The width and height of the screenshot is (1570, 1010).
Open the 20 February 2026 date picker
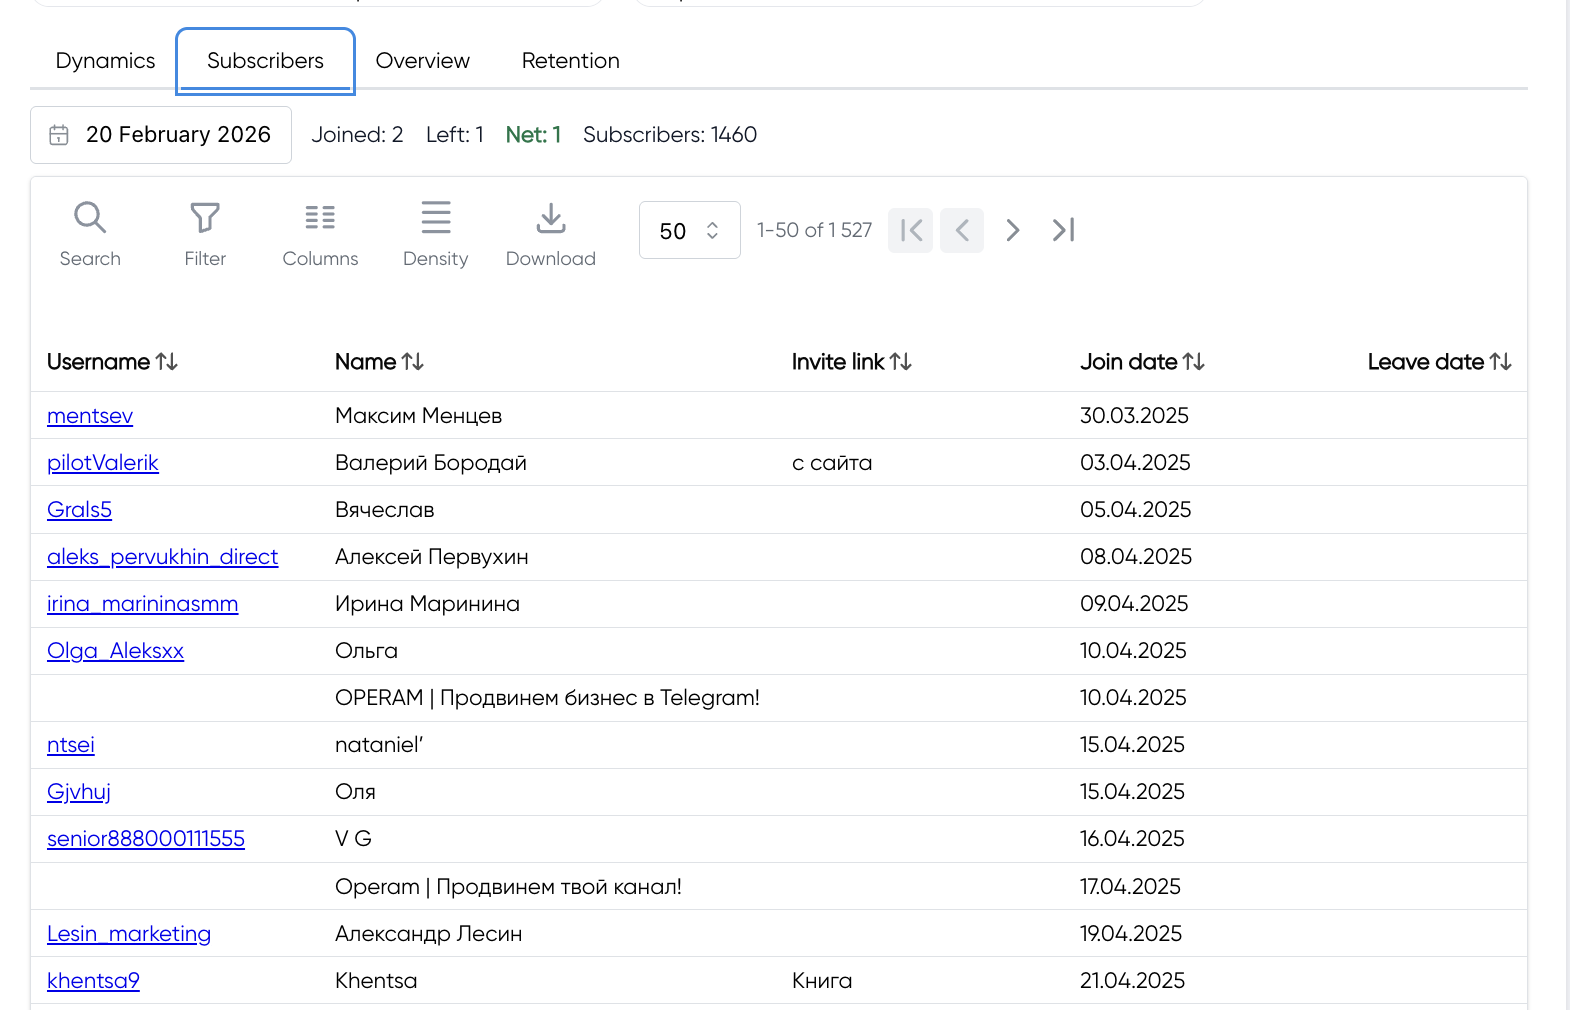(x=161, y=135)
